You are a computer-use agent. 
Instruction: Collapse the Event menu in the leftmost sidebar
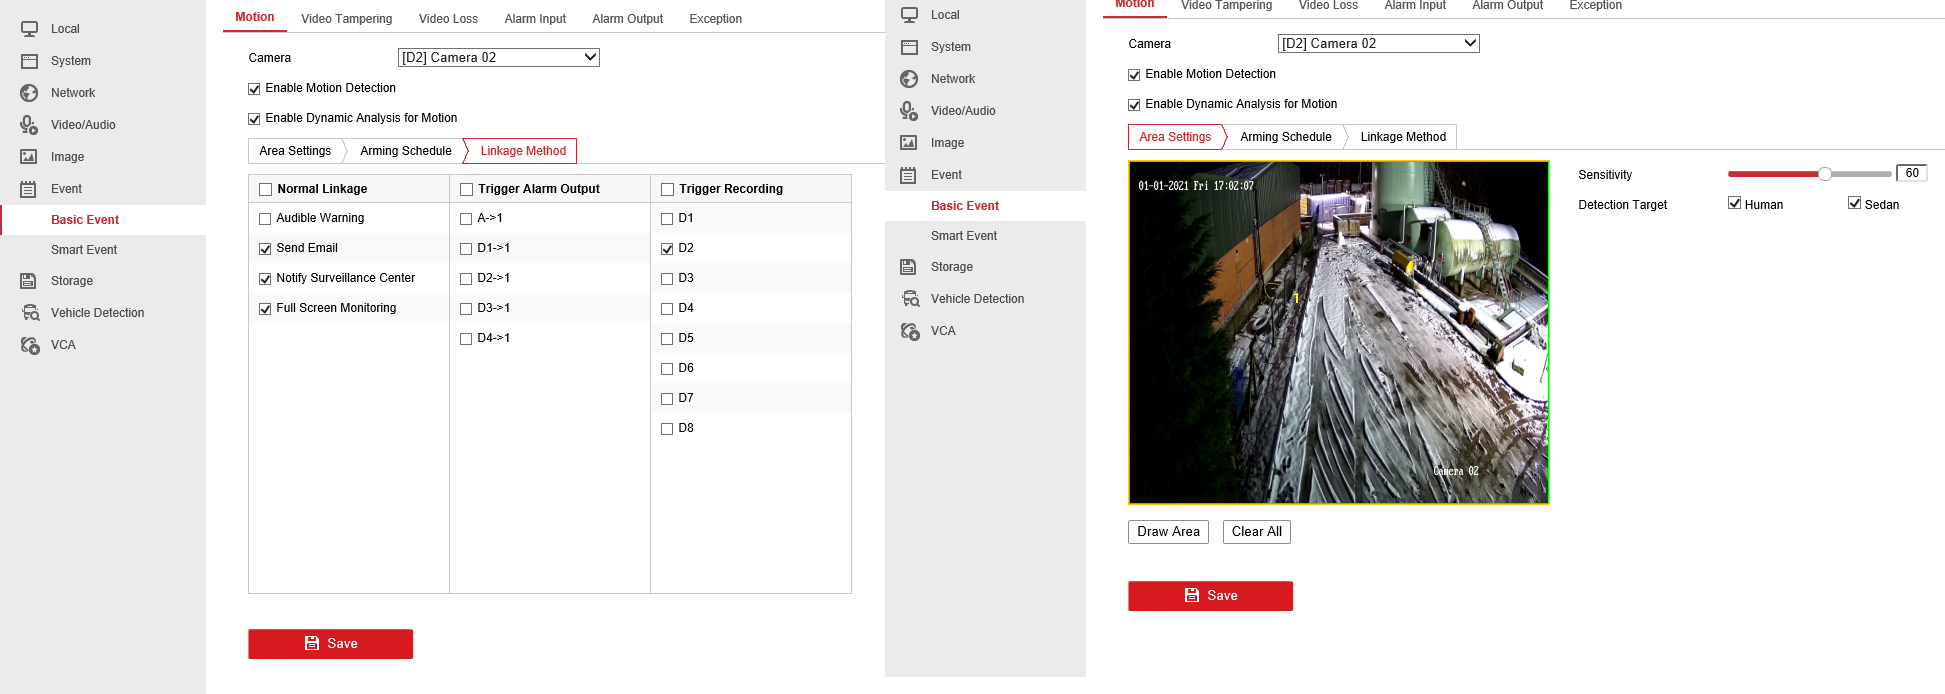tap(66, 189)
